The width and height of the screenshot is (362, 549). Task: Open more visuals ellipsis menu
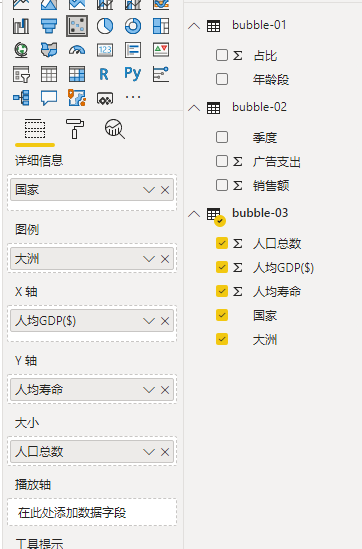(133, 97)
